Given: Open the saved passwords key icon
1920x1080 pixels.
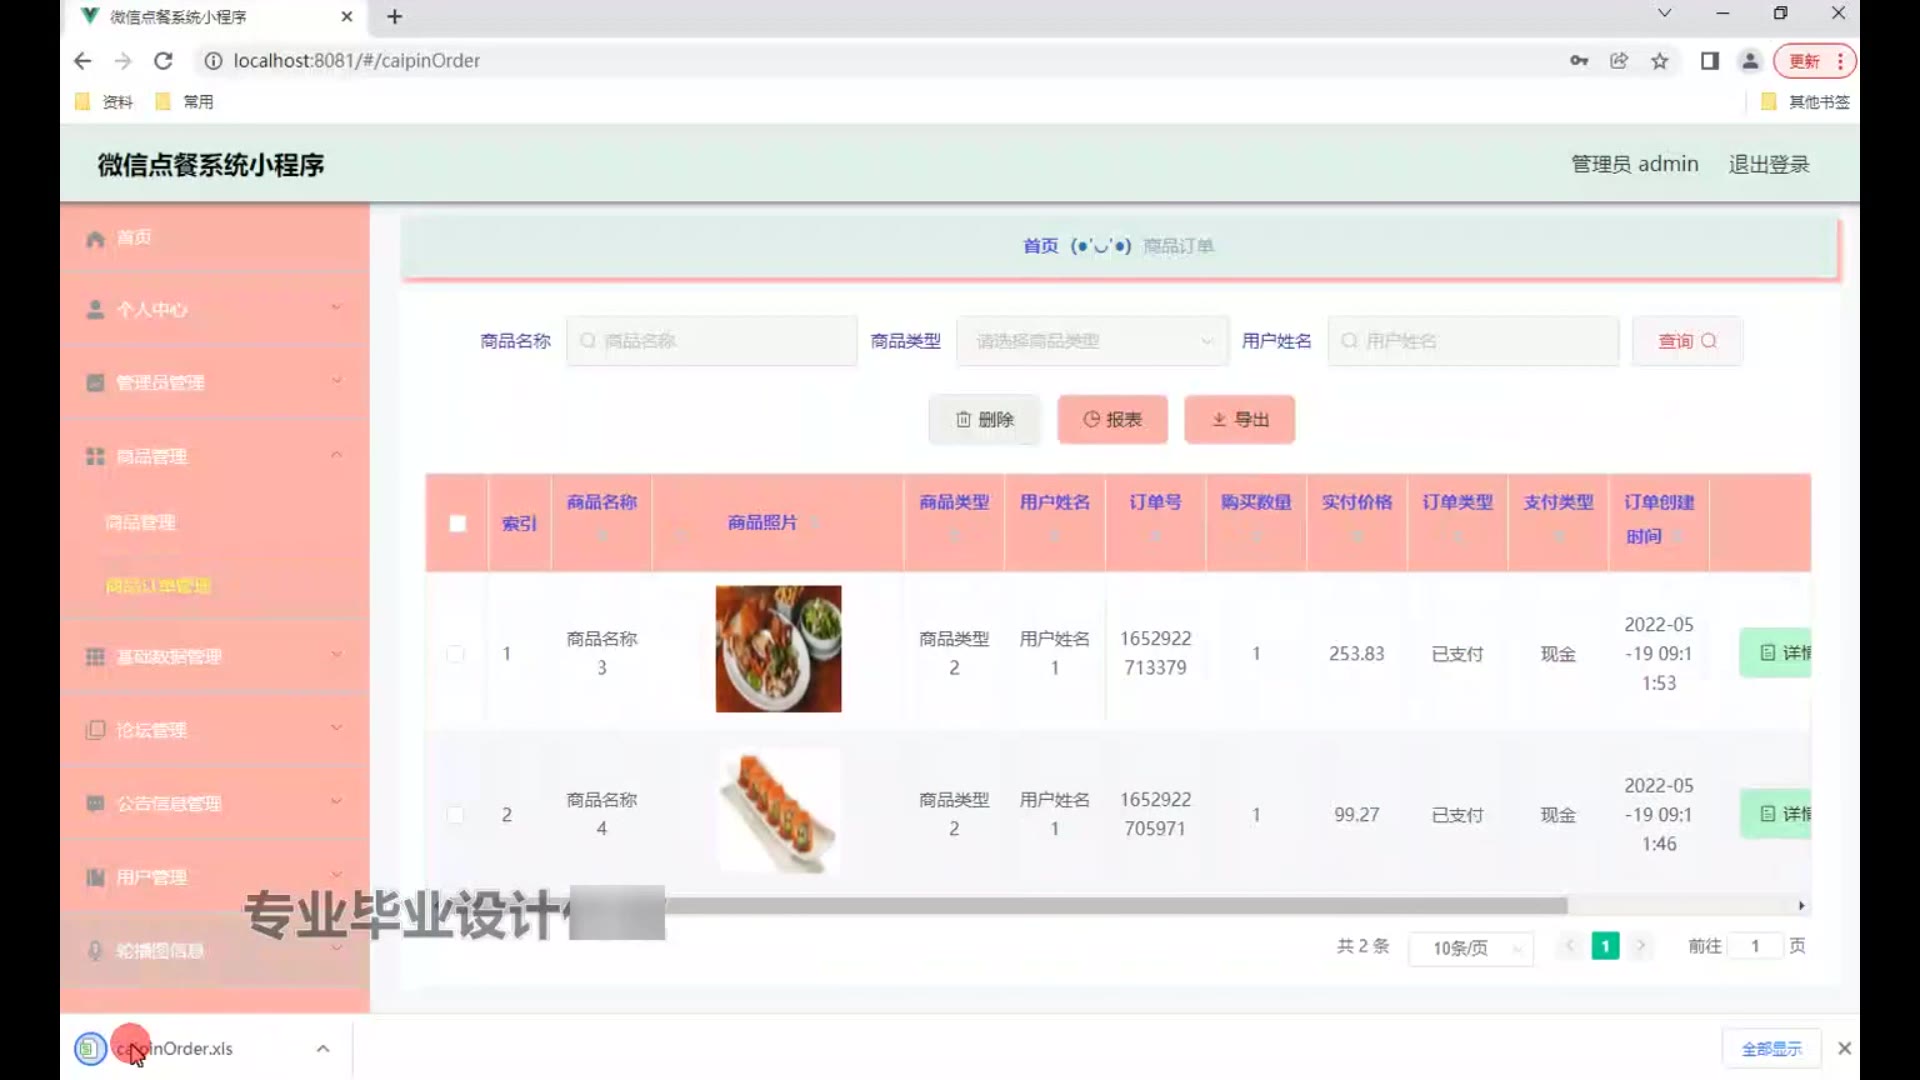Looking at the screenshot, I should (1579, 61).
